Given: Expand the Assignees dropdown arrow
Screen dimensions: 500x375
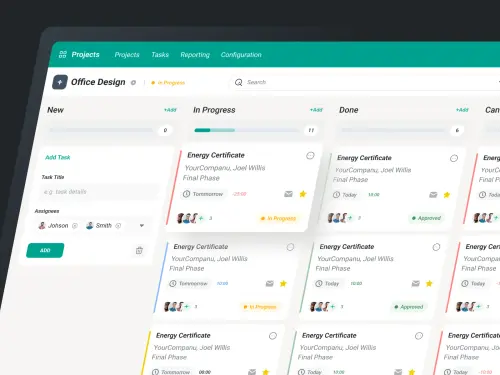Looking at the screenshot, I should 142,226.
